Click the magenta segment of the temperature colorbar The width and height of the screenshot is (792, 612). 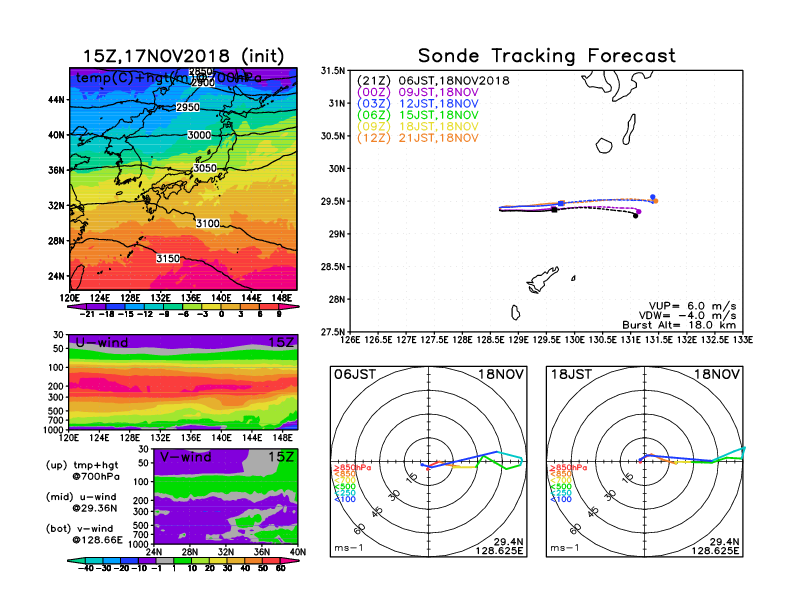click(x=289, y=307)
